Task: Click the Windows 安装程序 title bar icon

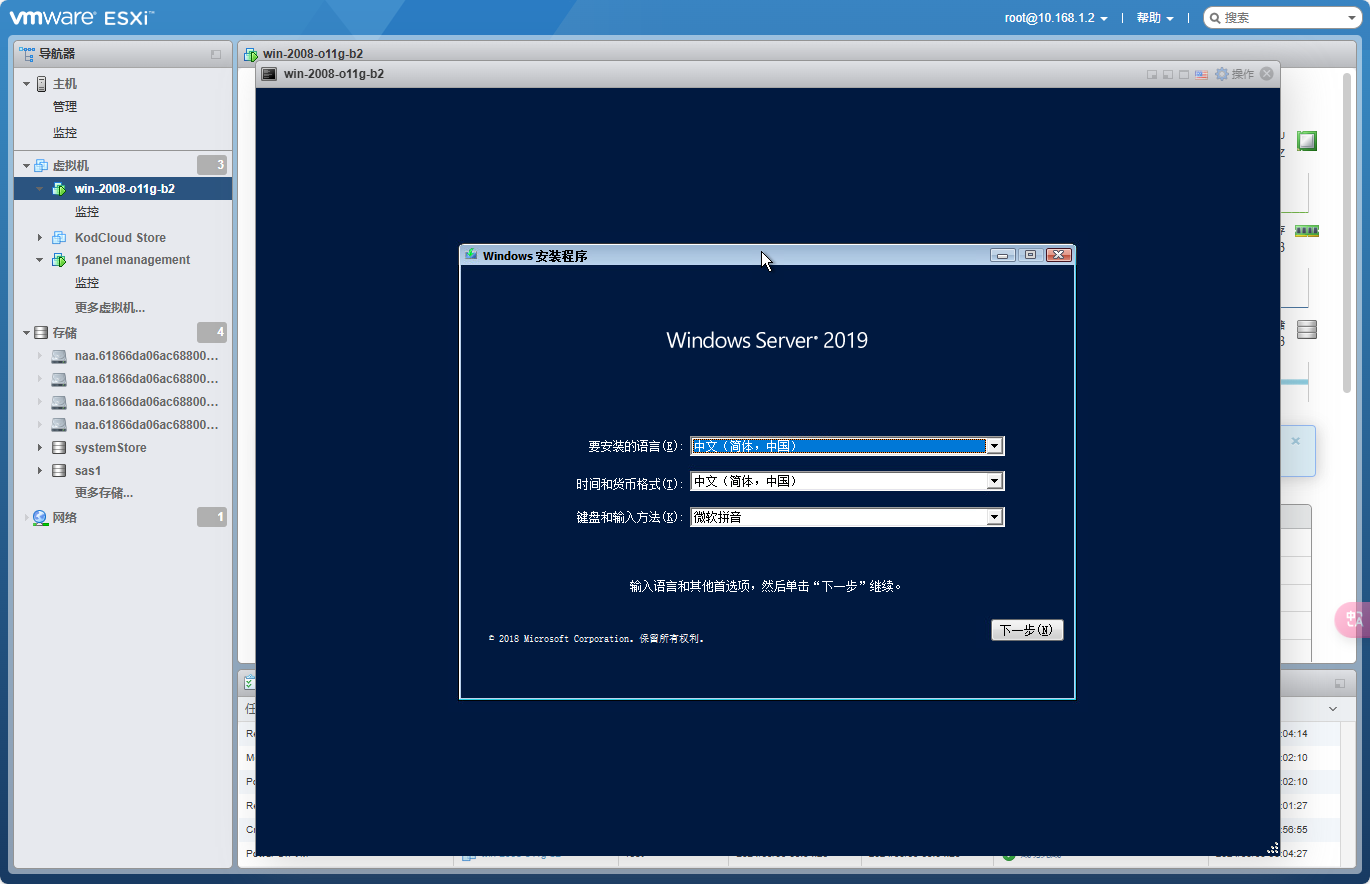Action: pos(471,255)
